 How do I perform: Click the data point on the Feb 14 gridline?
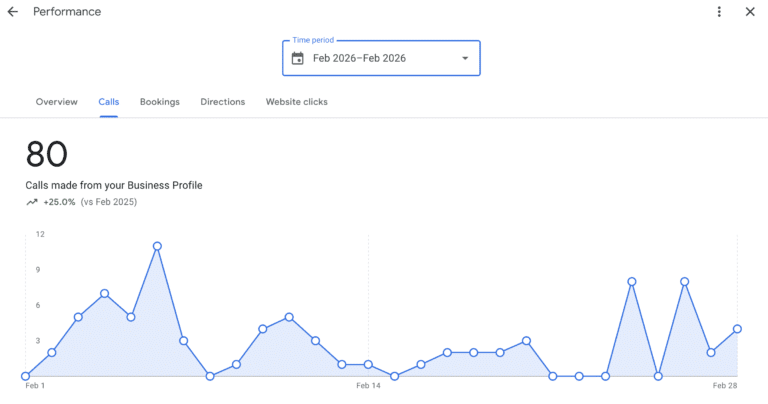(368, 364)
